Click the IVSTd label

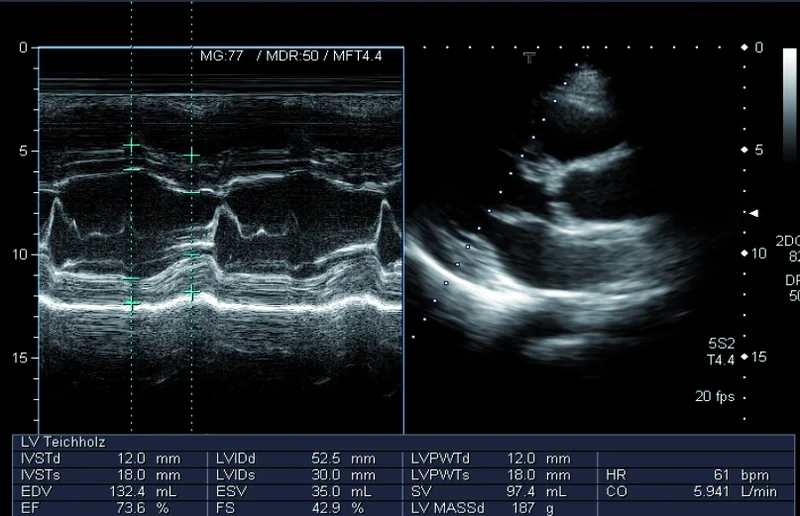click(41, 458)
